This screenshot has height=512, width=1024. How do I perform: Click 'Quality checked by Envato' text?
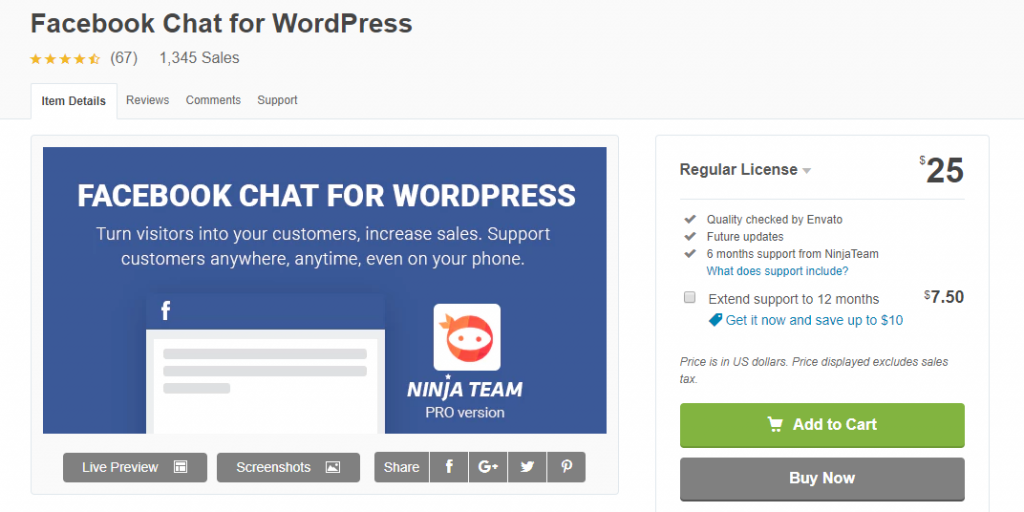[x=775, y=219]
